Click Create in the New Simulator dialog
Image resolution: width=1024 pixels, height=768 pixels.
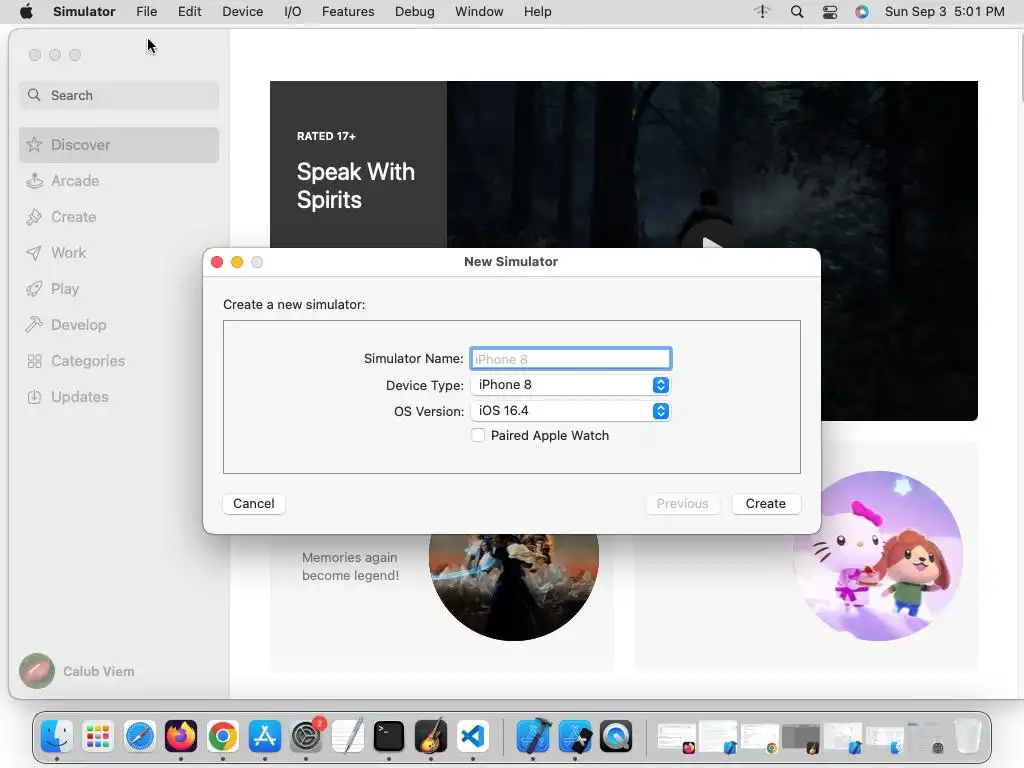click(x=766, y=504)
